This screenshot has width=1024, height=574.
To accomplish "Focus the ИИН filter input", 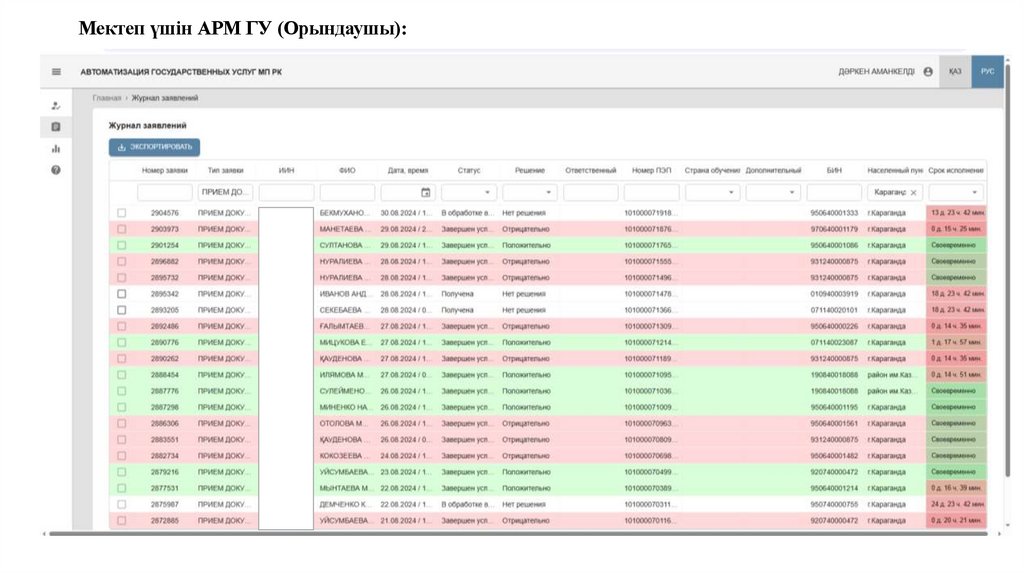I will tap(286, 192).
